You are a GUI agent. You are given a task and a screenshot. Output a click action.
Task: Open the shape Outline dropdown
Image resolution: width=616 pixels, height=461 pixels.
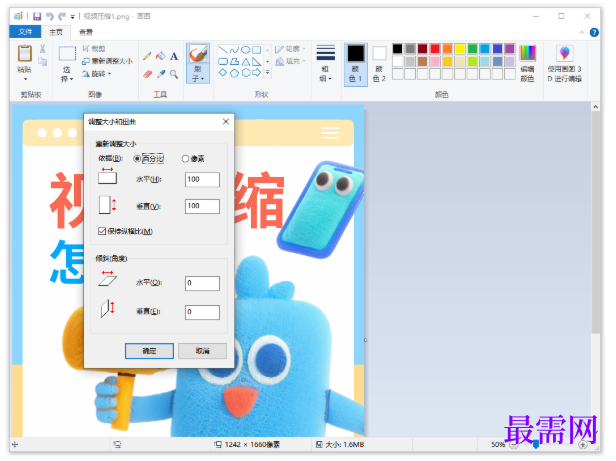pos(290,49)
